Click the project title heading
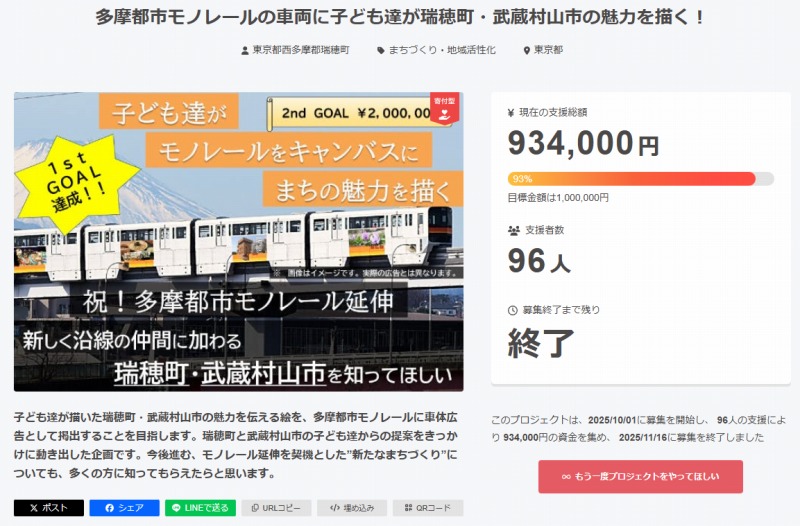The image size is (800, 526). tap(399, 18)
